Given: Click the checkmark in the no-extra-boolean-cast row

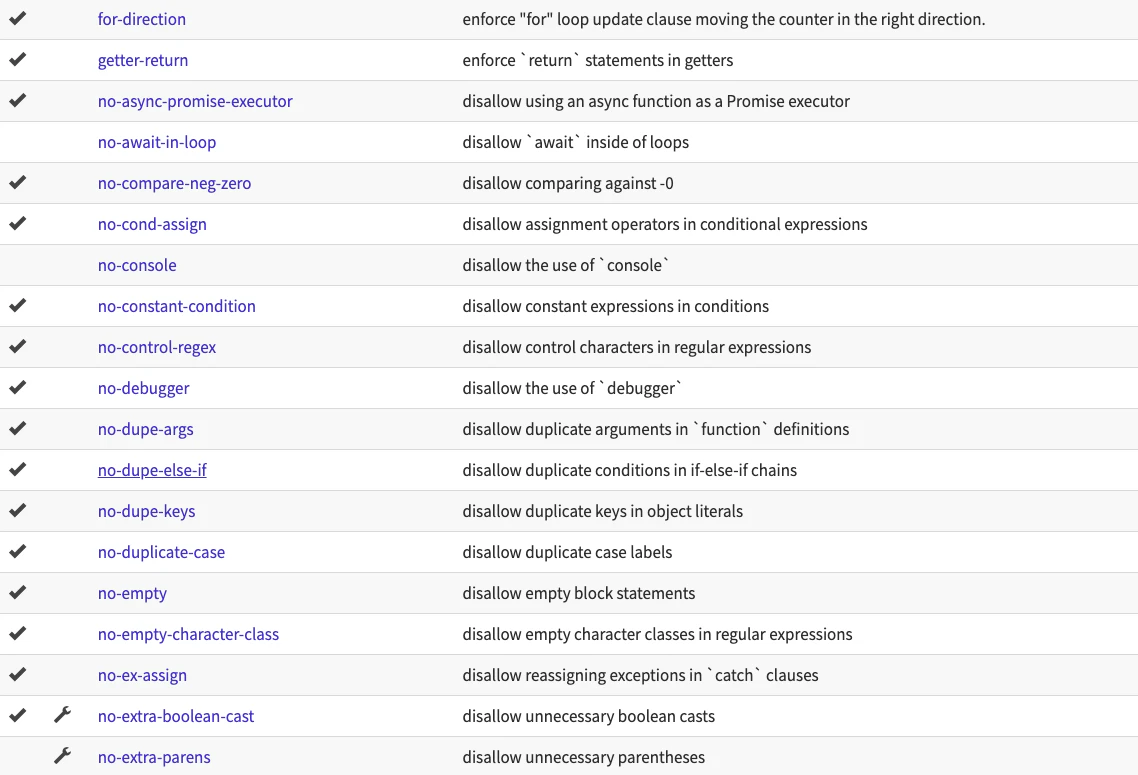Looking at the screenshot, I should click(x=17, y=715).
